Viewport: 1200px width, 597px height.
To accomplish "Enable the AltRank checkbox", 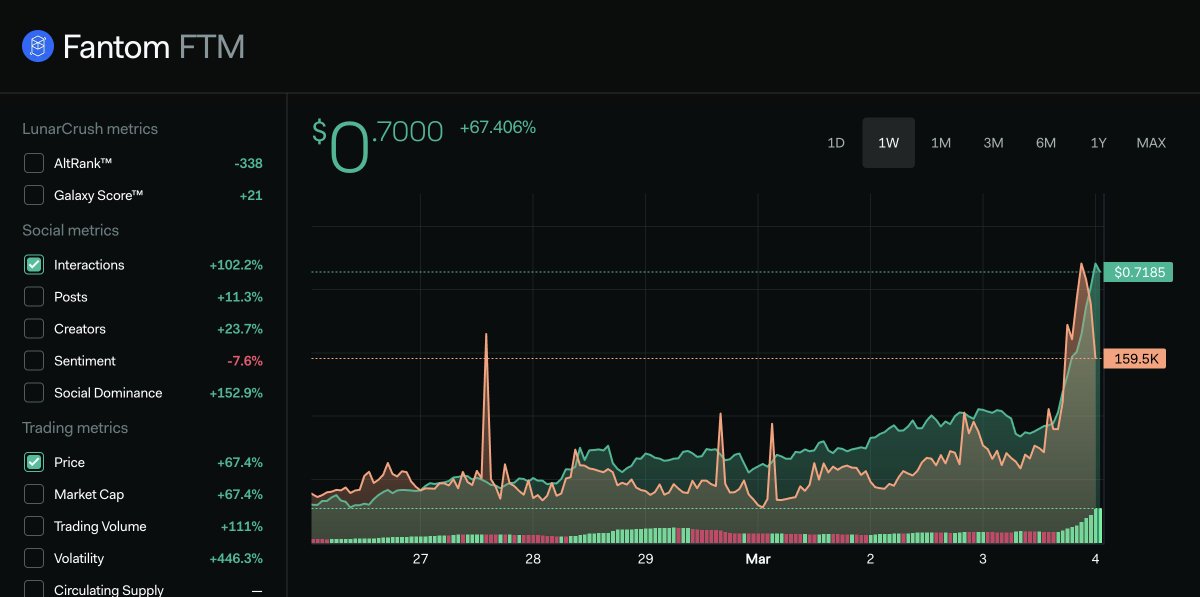I will [x=34, y=163].
